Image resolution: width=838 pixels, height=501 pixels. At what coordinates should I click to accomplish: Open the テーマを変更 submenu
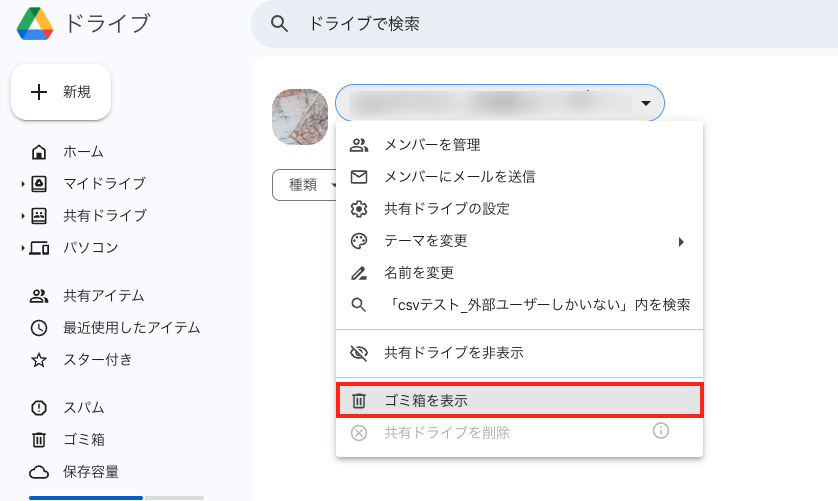pyautogui.click(x=519, y=241)
